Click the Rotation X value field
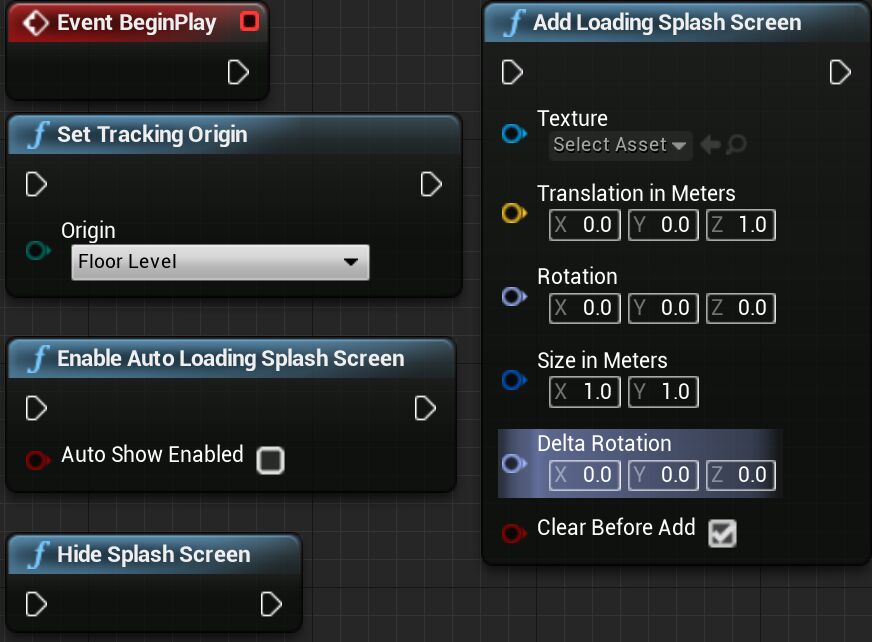The width and height of the screenshot is (872, 642). point(584,308)
